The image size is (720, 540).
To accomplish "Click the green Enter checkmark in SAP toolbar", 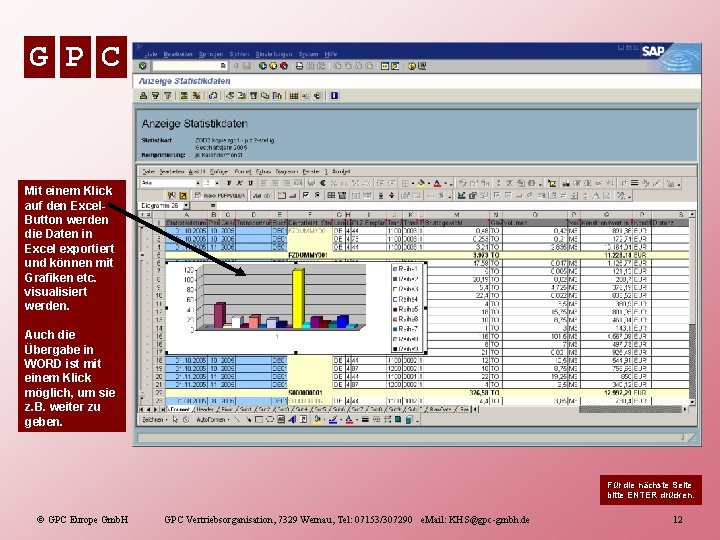I will pos(143,66).
